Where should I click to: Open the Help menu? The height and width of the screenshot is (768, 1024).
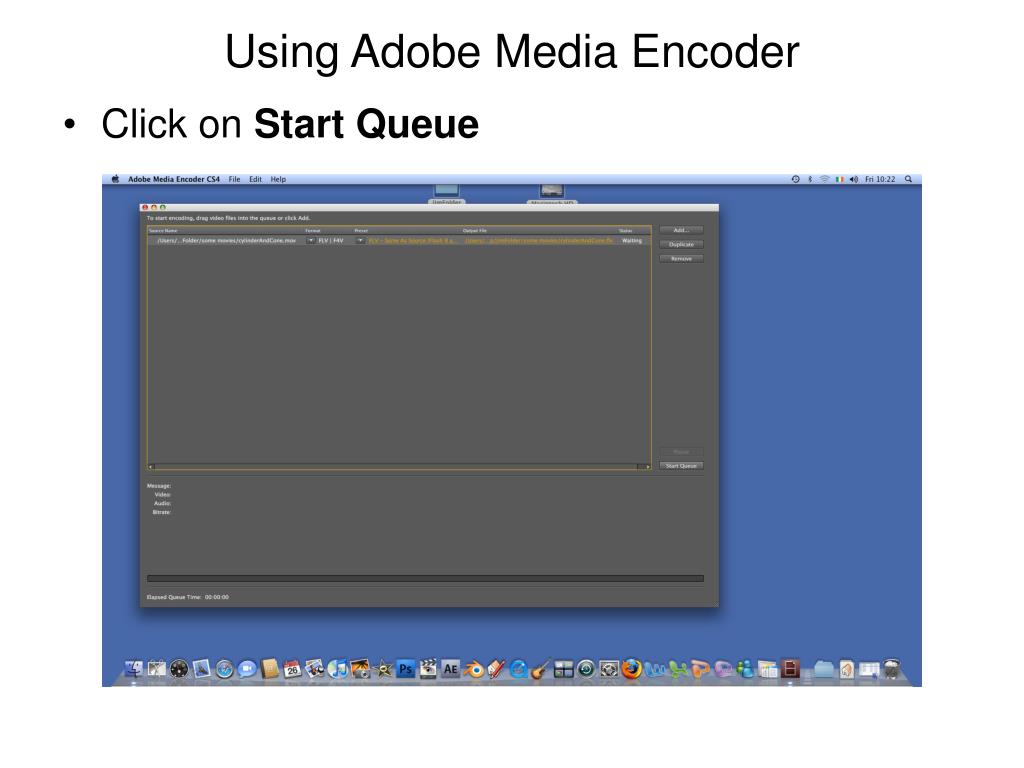[278, 179]
